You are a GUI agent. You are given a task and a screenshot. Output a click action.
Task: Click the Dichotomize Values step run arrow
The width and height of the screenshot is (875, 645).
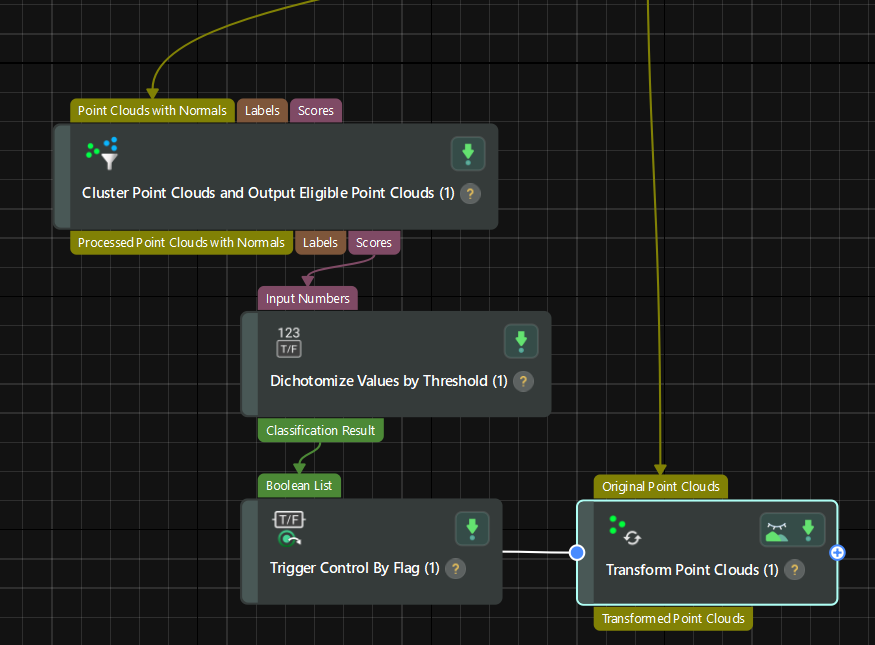coord(521,341)
